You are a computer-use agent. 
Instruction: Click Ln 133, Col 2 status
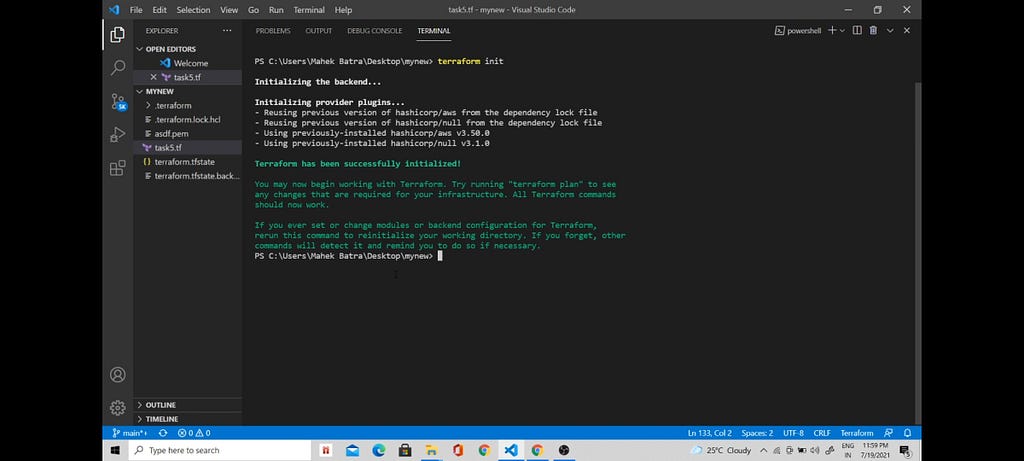(709, 433)
